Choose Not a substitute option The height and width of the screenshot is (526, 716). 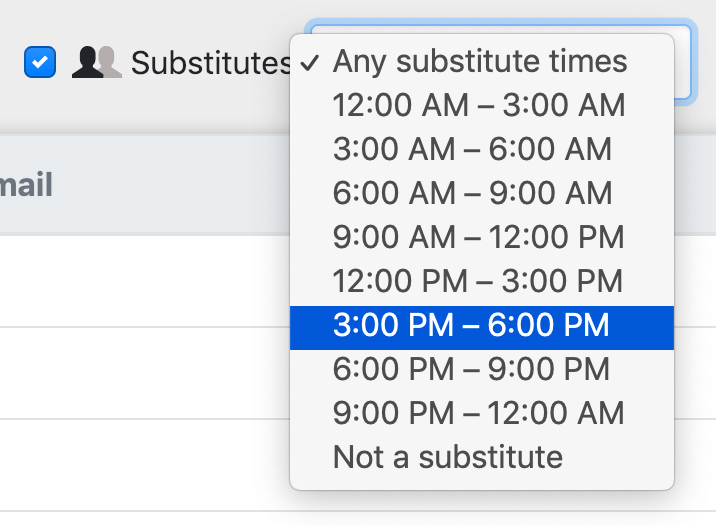pos(448,457)
